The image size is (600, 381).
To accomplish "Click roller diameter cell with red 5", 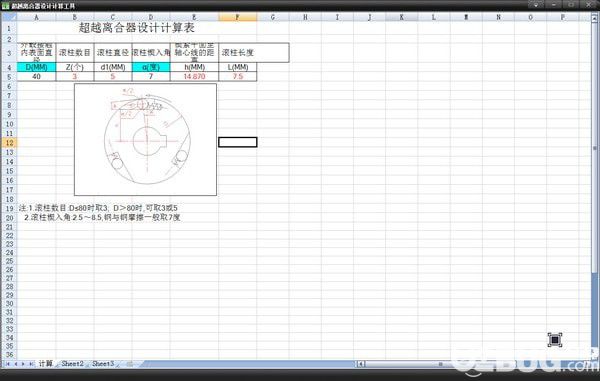I will tap(113, 77).
